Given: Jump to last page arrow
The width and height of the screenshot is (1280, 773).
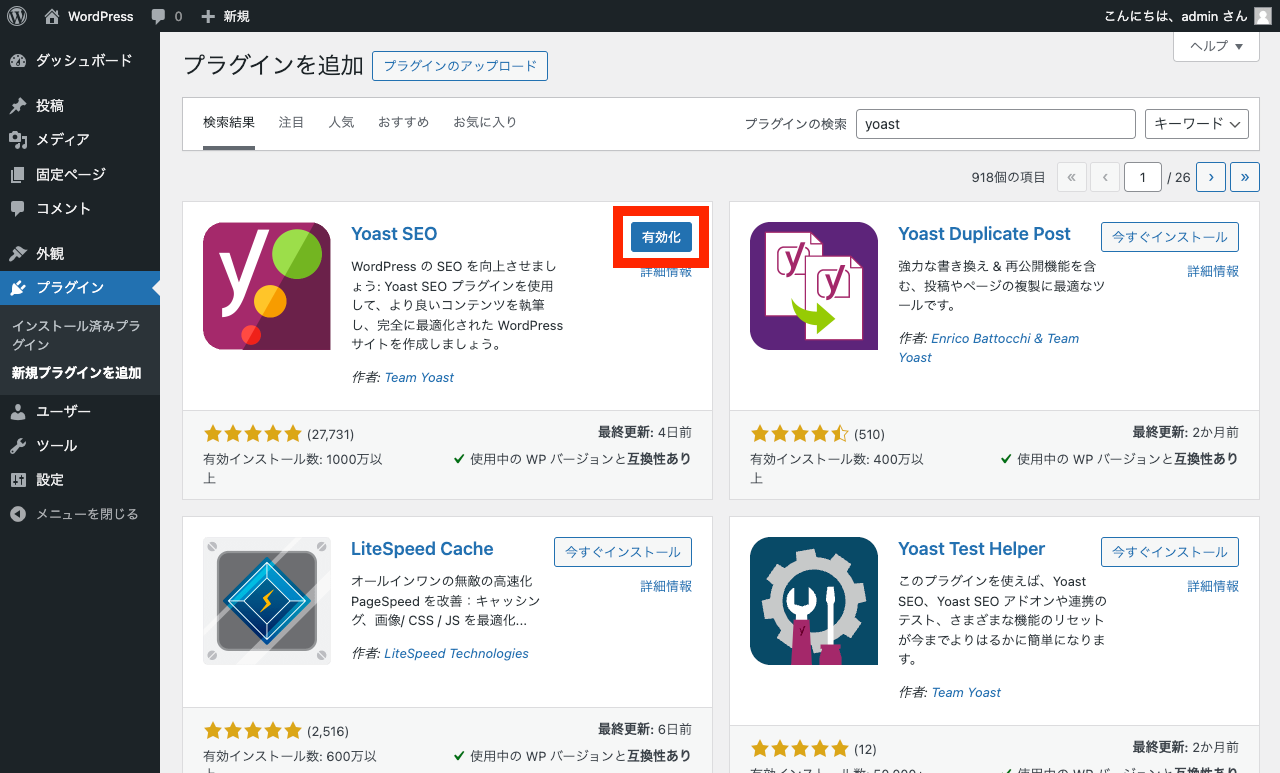Looking at the screenshot, I should (x=1245, y=177).
